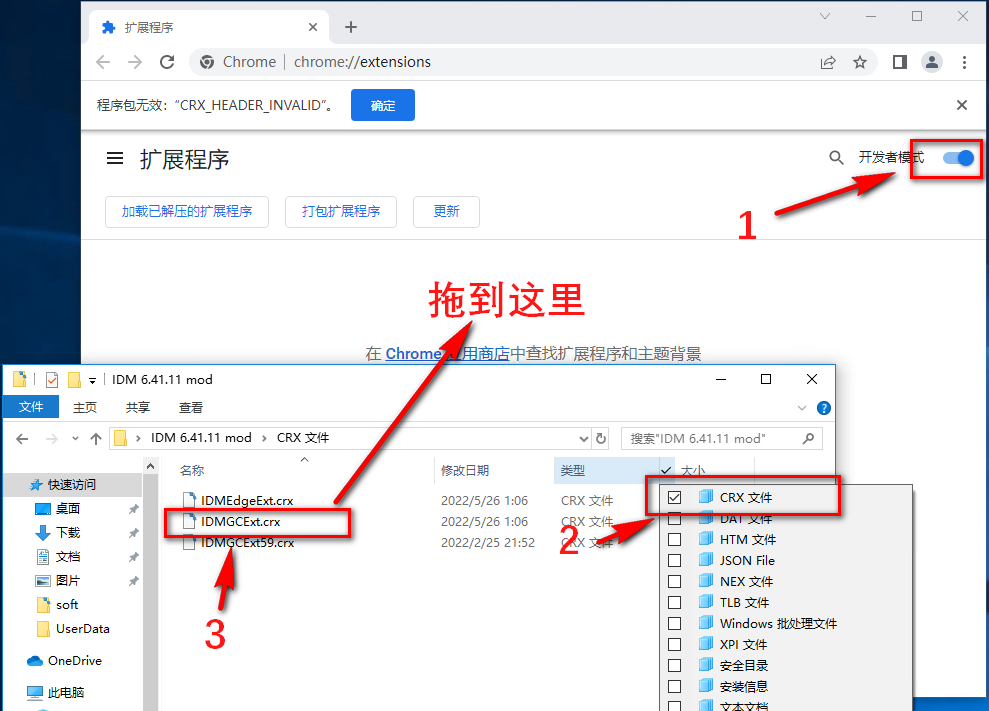Check the 安全目录 filter checkbox
Viewport: 989px width, 711px height.
pos(674,666)
